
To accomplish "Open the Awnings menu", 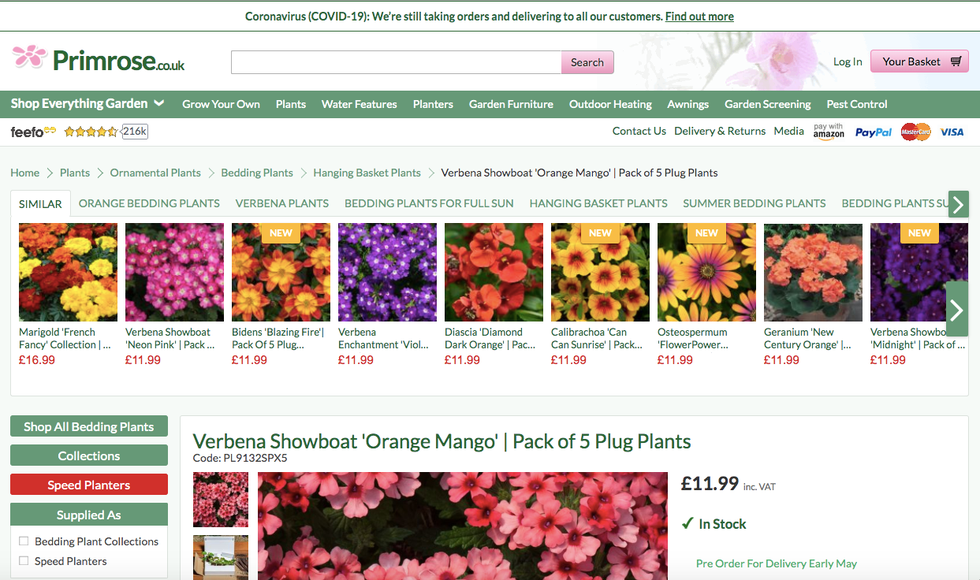I will click(x=688, y=104).
